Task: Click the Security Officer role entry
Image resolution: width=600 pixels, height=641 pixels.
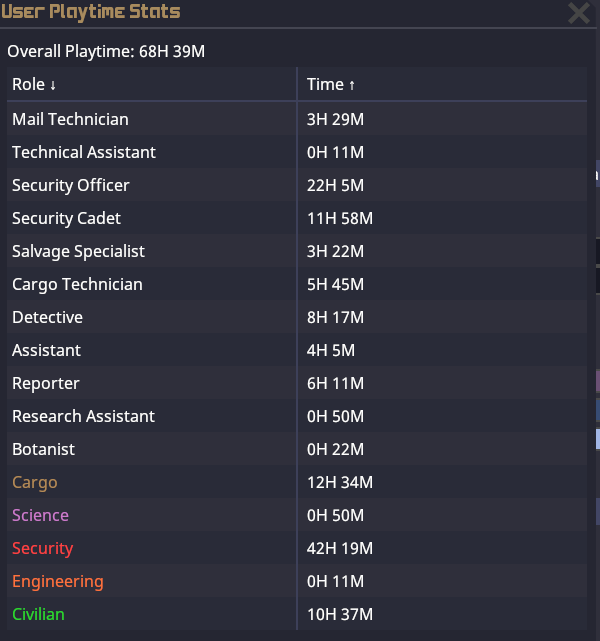Action: tap(71, 185)
